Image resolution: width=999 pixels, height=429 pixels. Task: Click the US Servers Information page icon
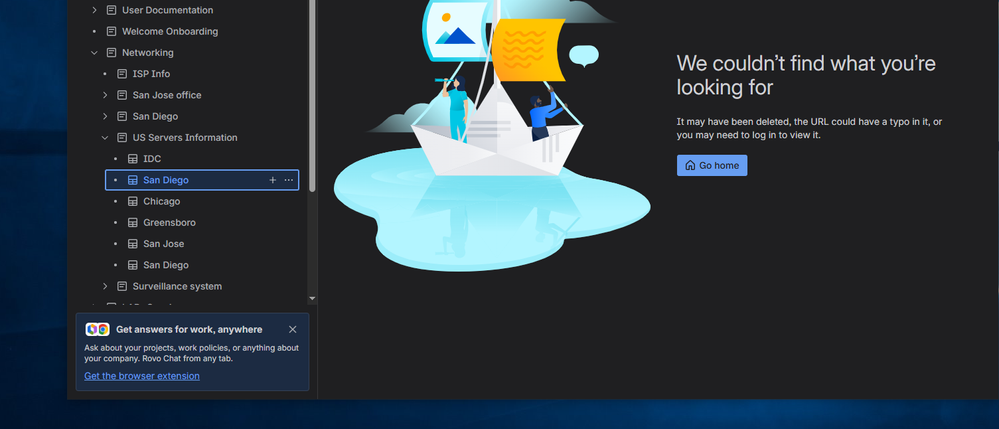122,138
